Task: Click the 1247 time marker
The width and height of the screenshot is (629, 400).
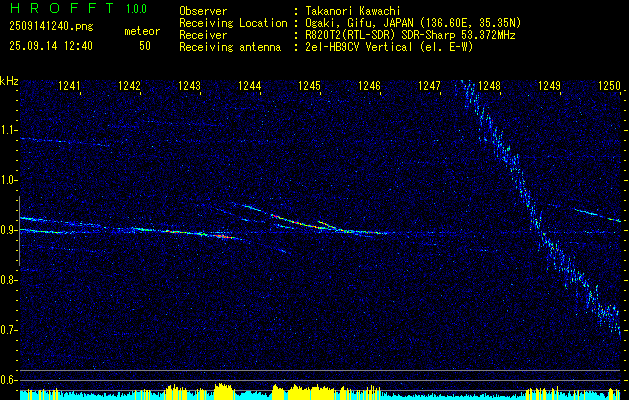Action: point(430,85)
